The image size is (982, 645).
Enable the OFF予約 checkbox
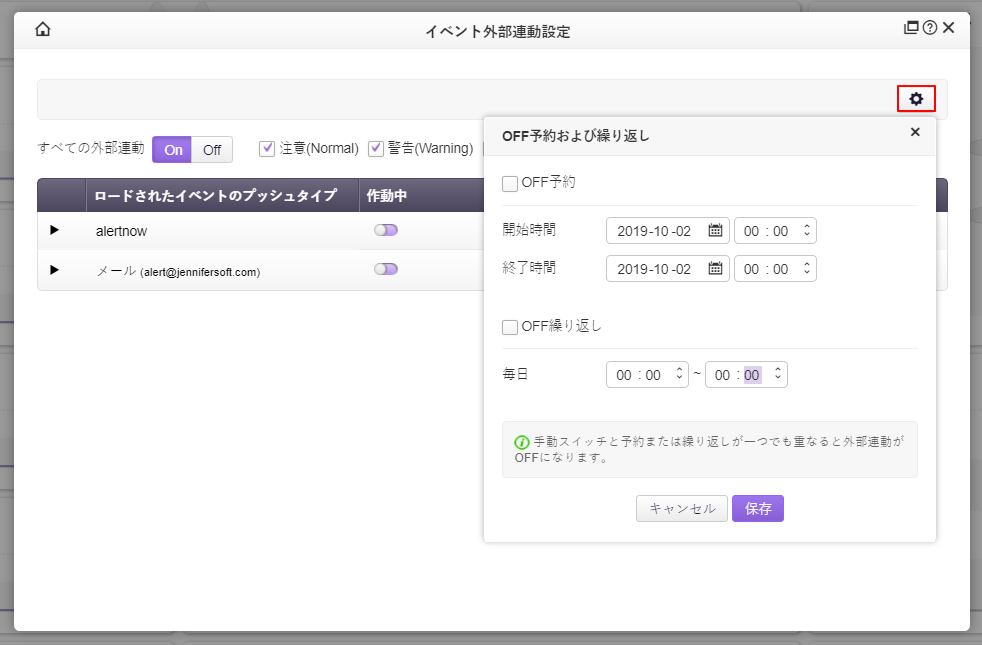point(510,183)
